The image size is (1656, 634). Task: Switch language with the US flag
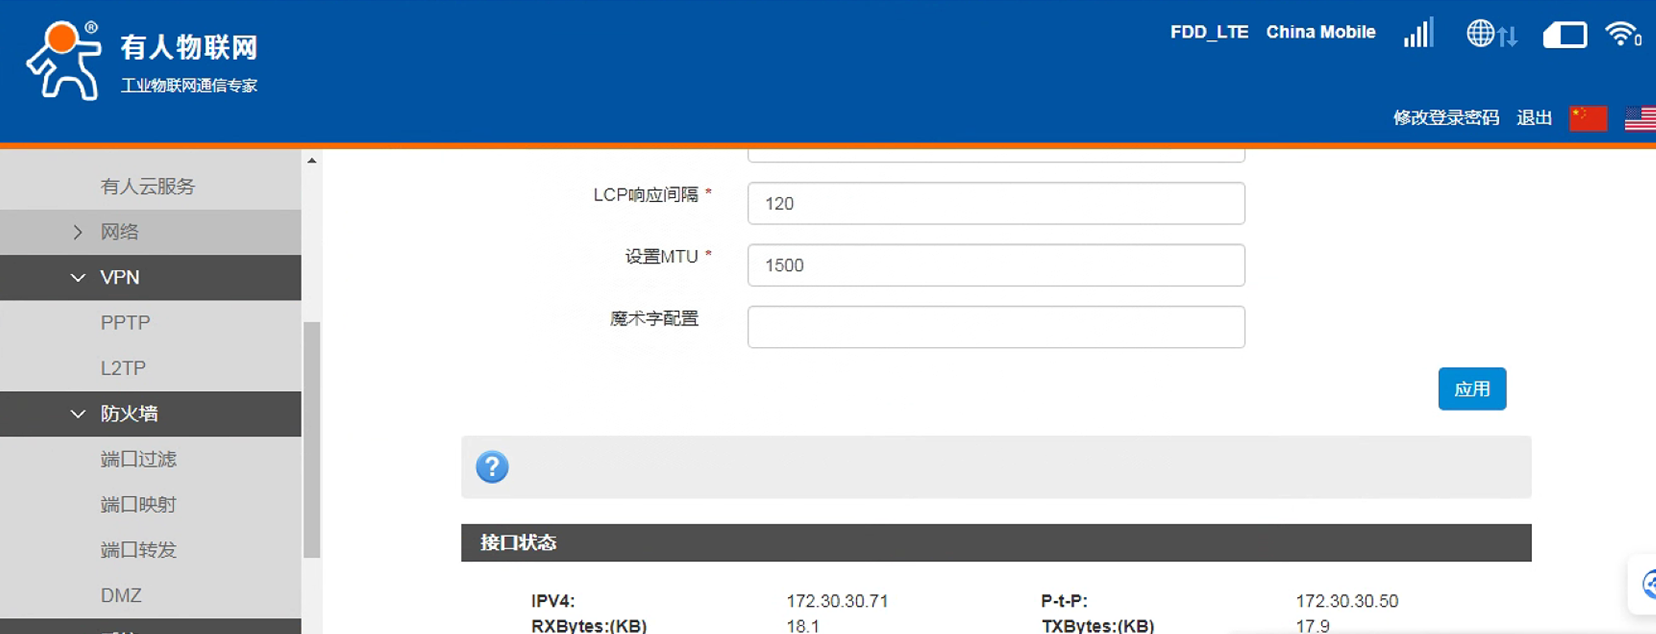click(1640, 118)
